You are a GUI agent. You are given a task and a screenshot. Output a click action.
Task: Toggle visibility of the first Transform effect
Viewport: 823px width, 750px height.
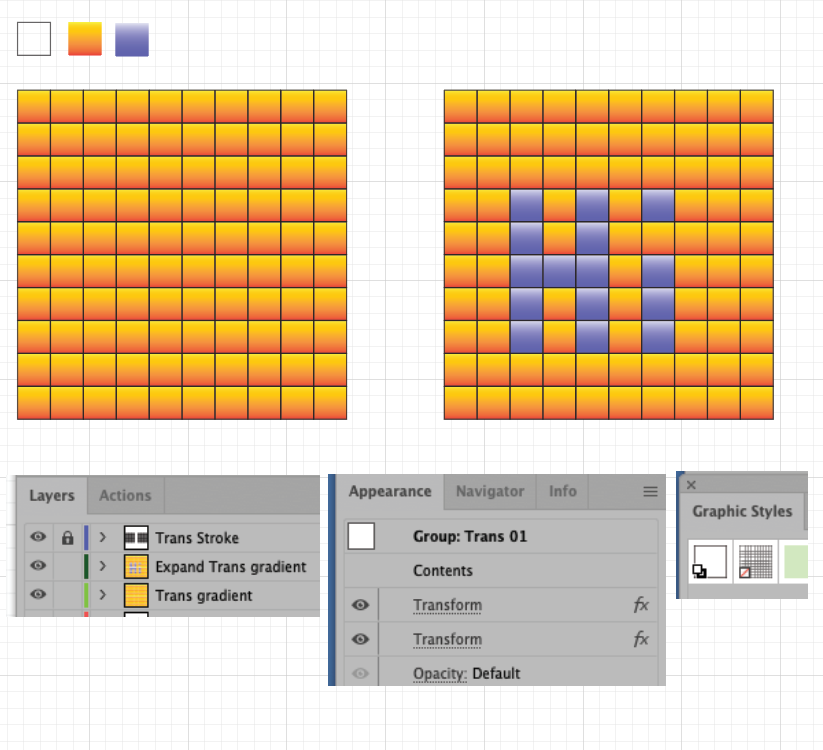click(x=361, y=605)
